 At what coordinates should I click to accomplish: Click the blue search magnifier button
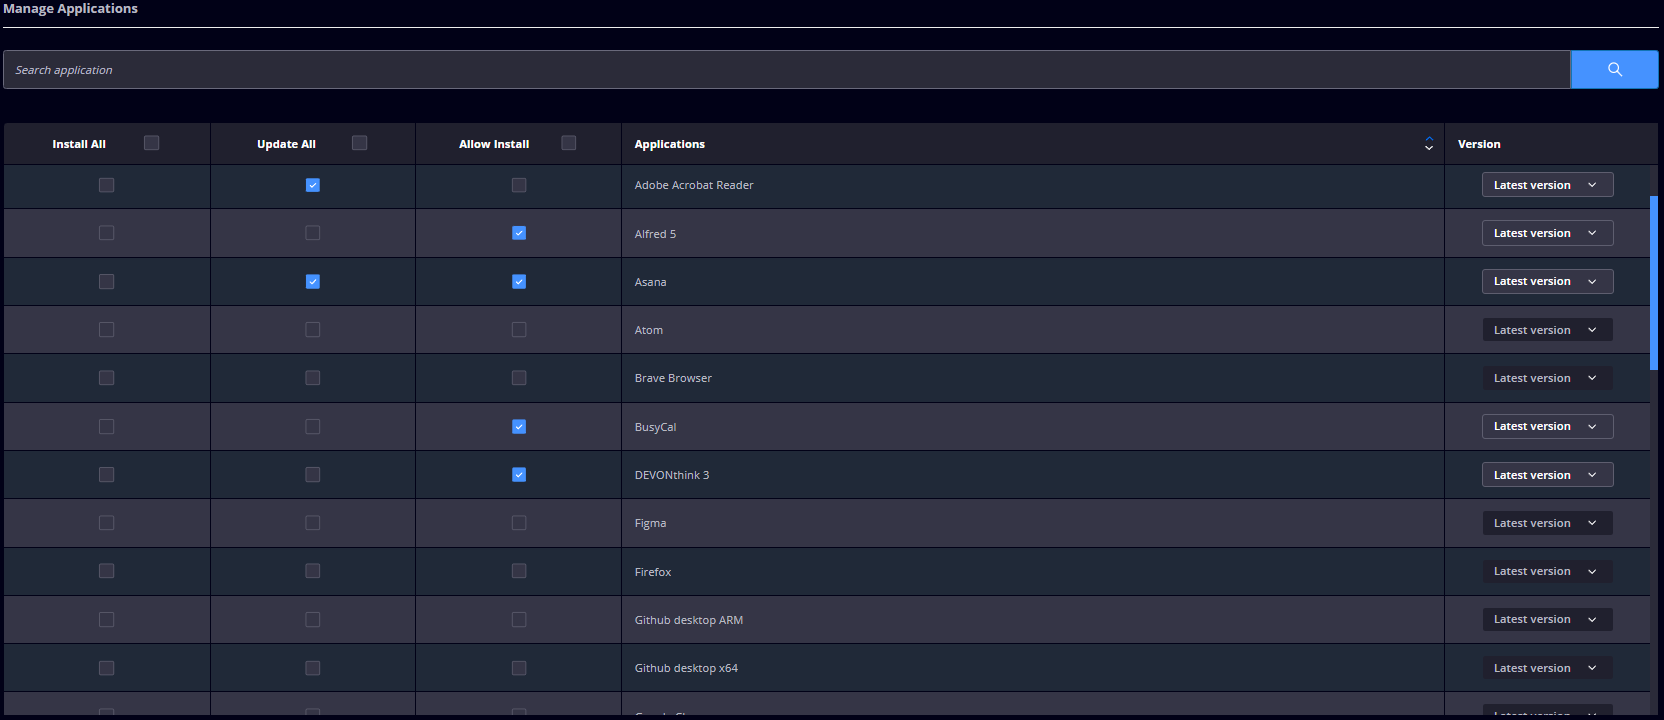click(x=1614, y=70)
